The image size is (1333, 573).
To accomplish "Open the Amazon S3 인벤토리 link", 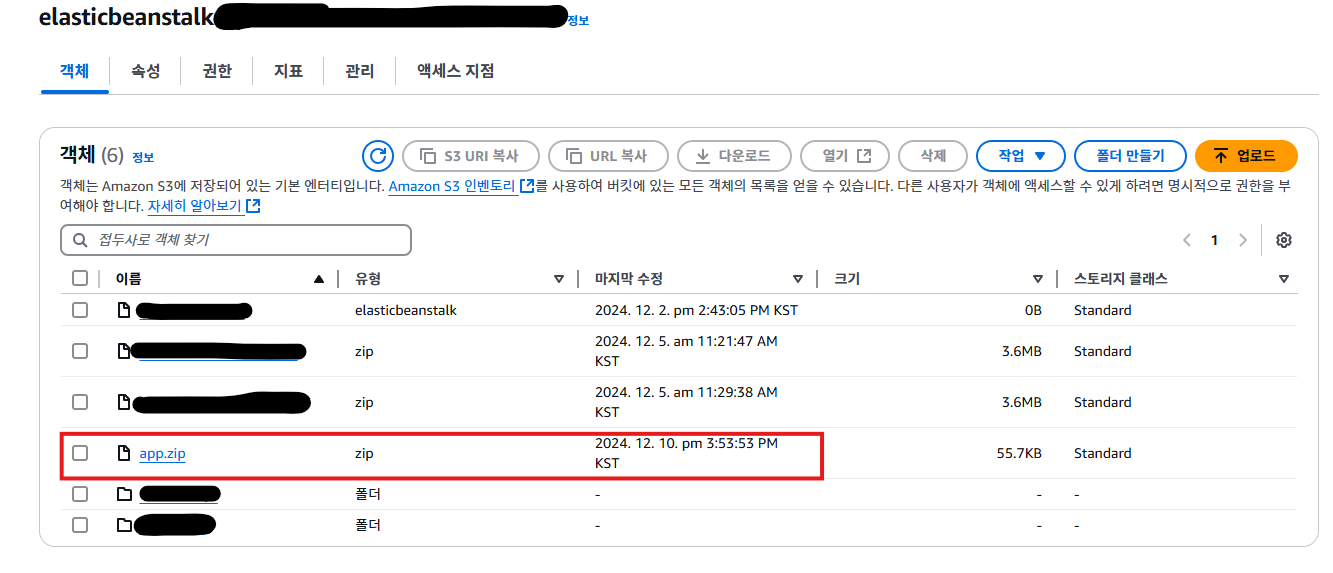I will coord(461,186).
